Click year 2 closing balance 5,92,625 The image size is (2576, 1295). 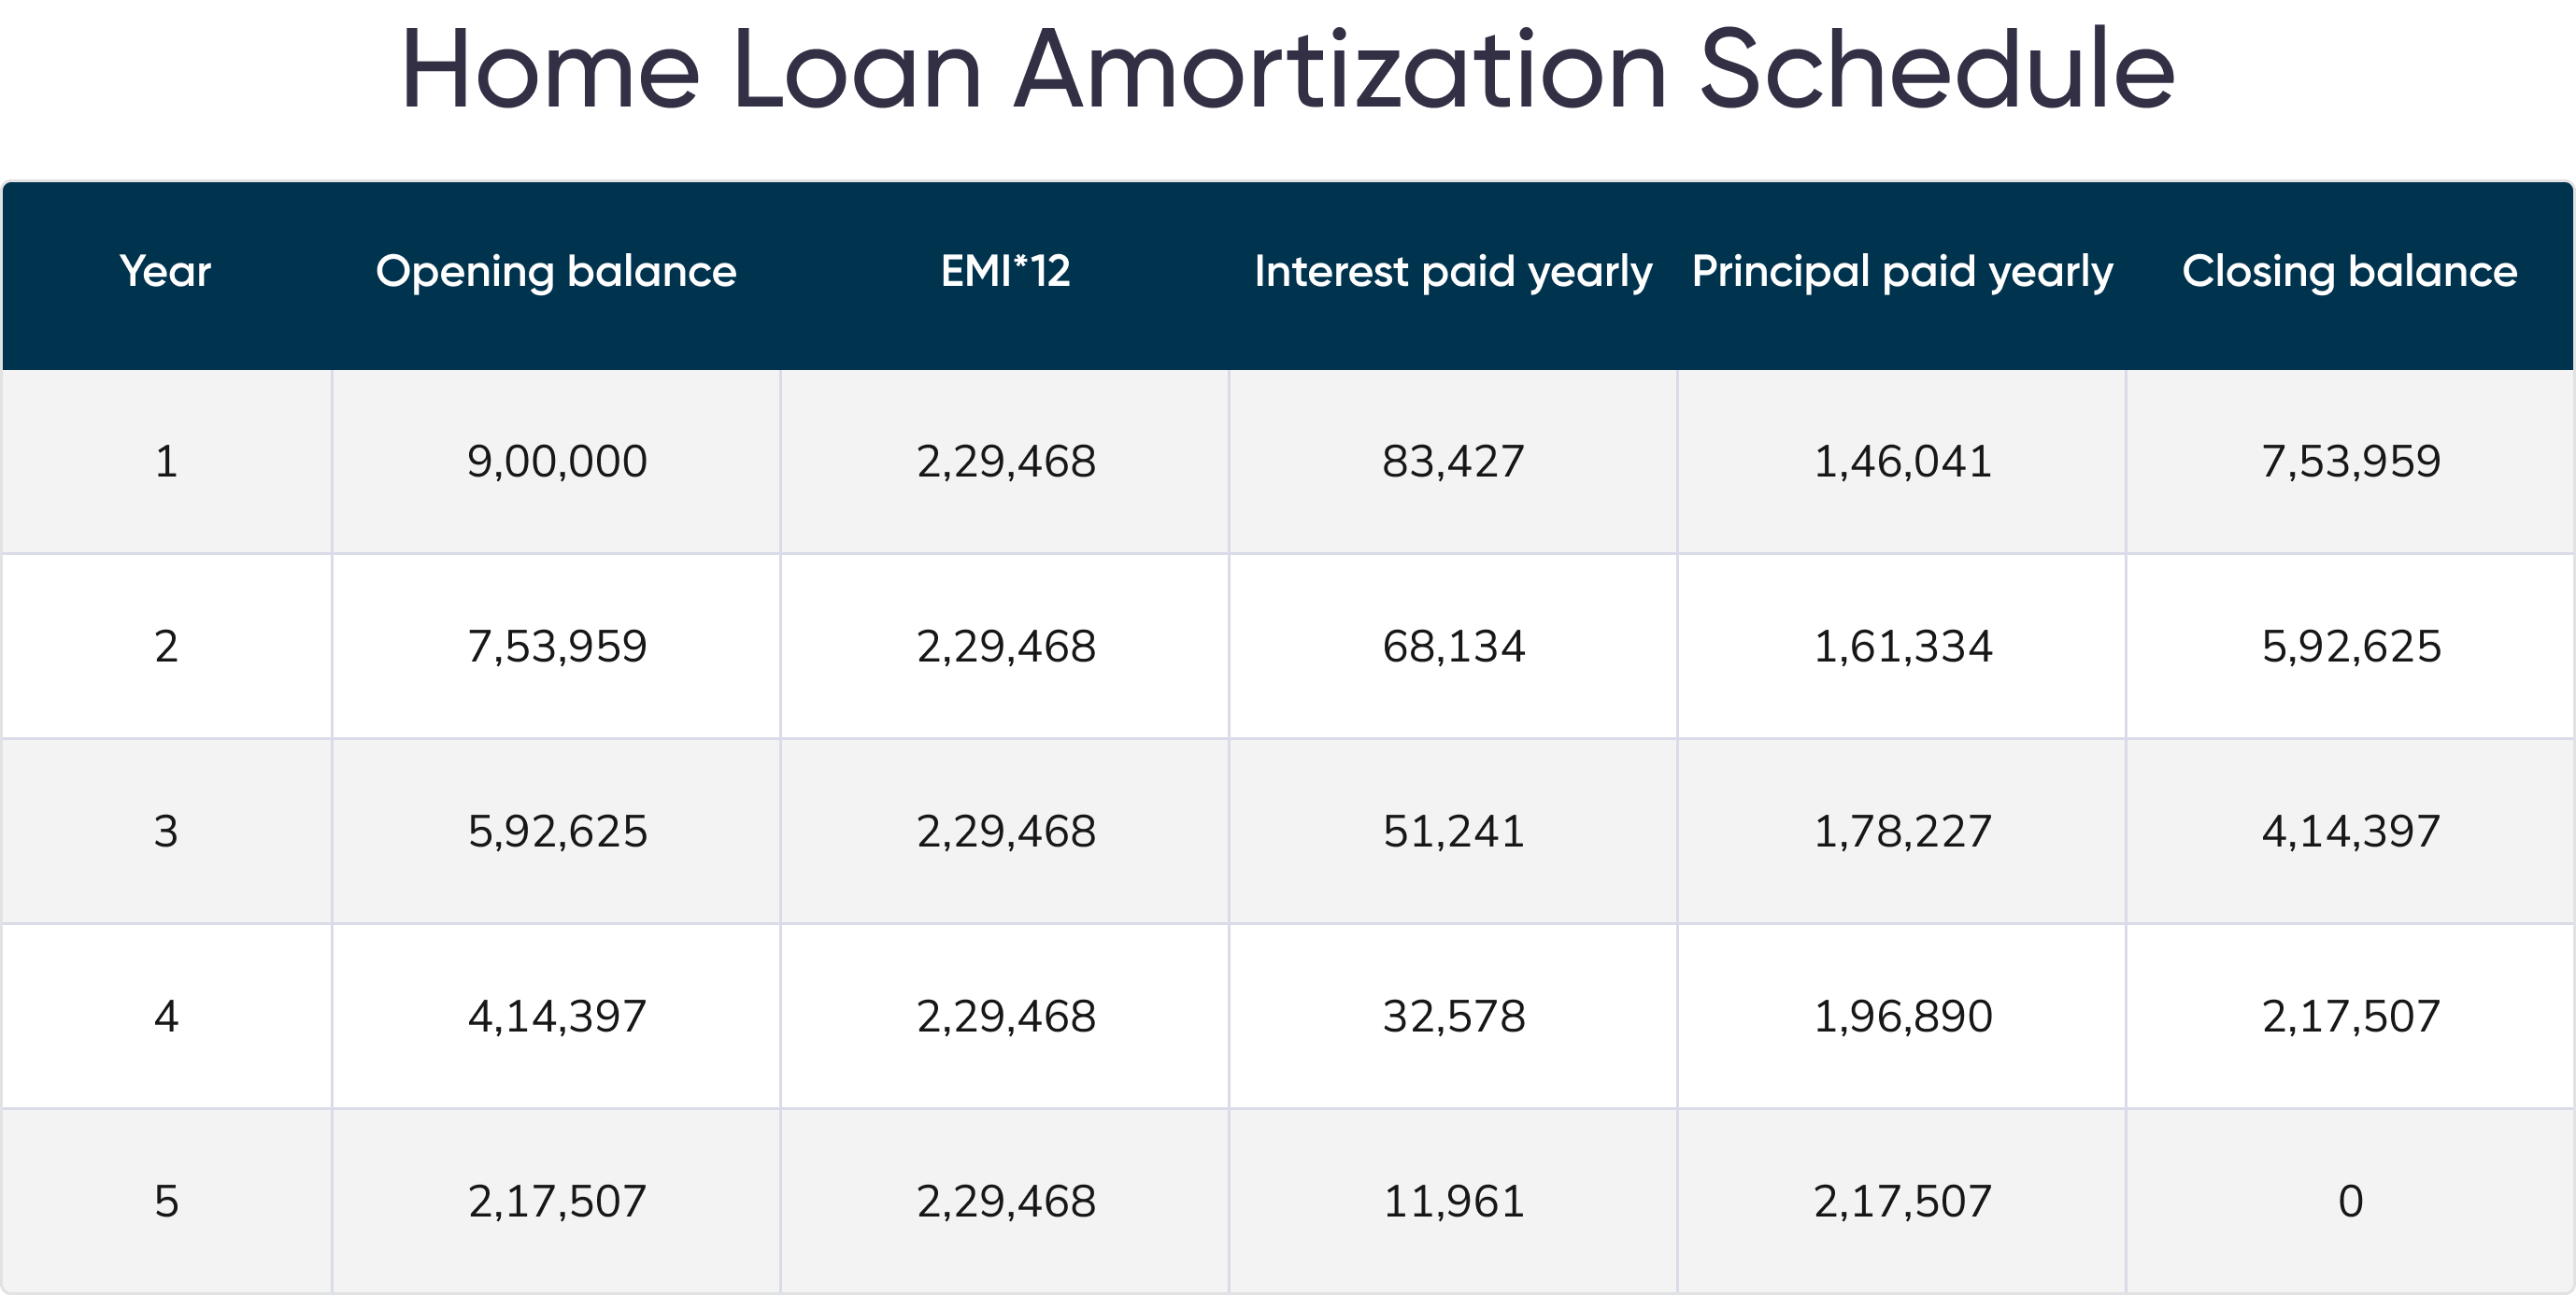(2351, 646)
